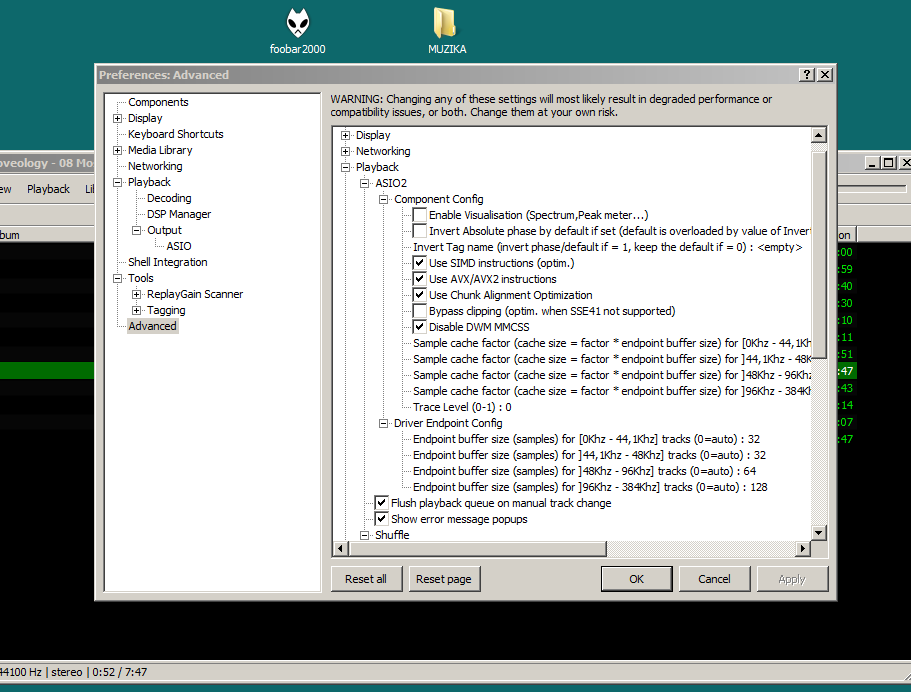Collapse Component Config node
Screen dimensions: 911x692
[x=383, y=199]
